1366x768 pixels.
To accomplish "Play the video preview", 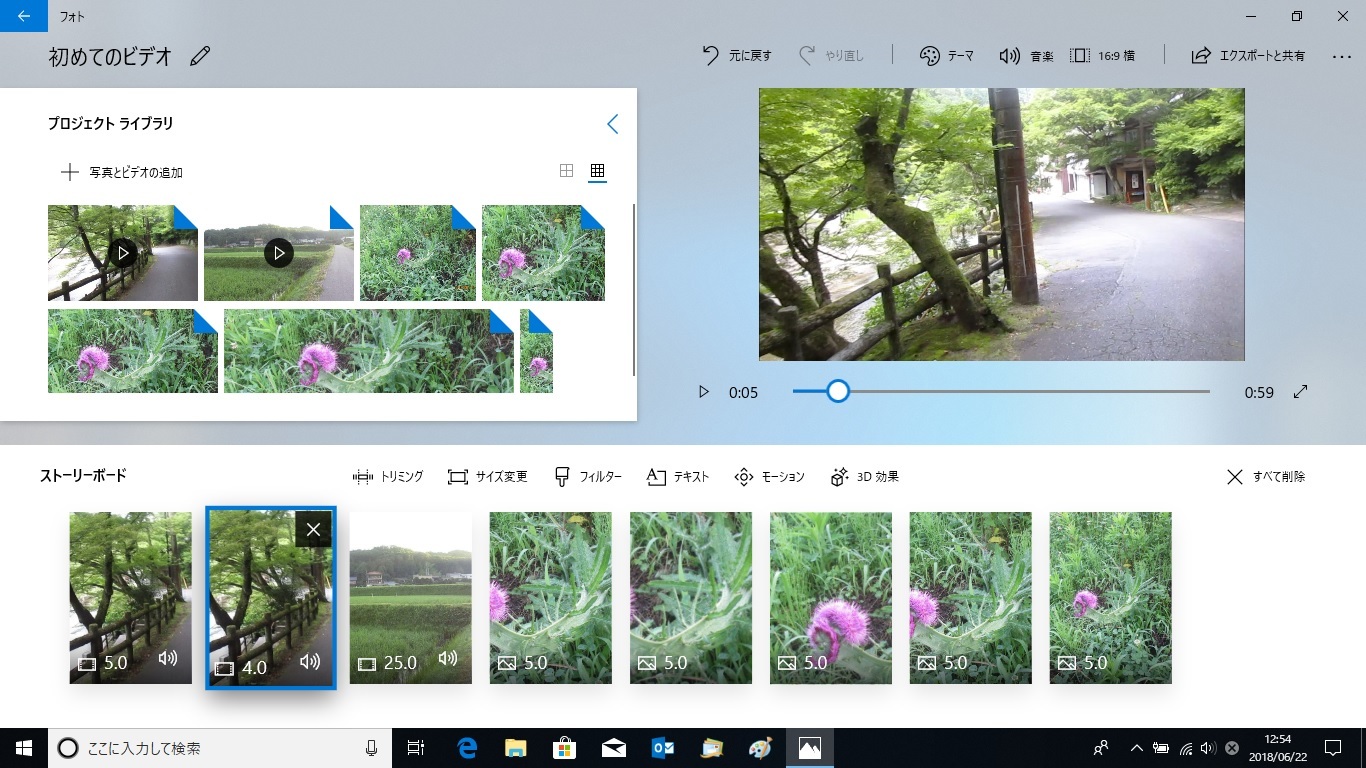I will click(703, 392).
